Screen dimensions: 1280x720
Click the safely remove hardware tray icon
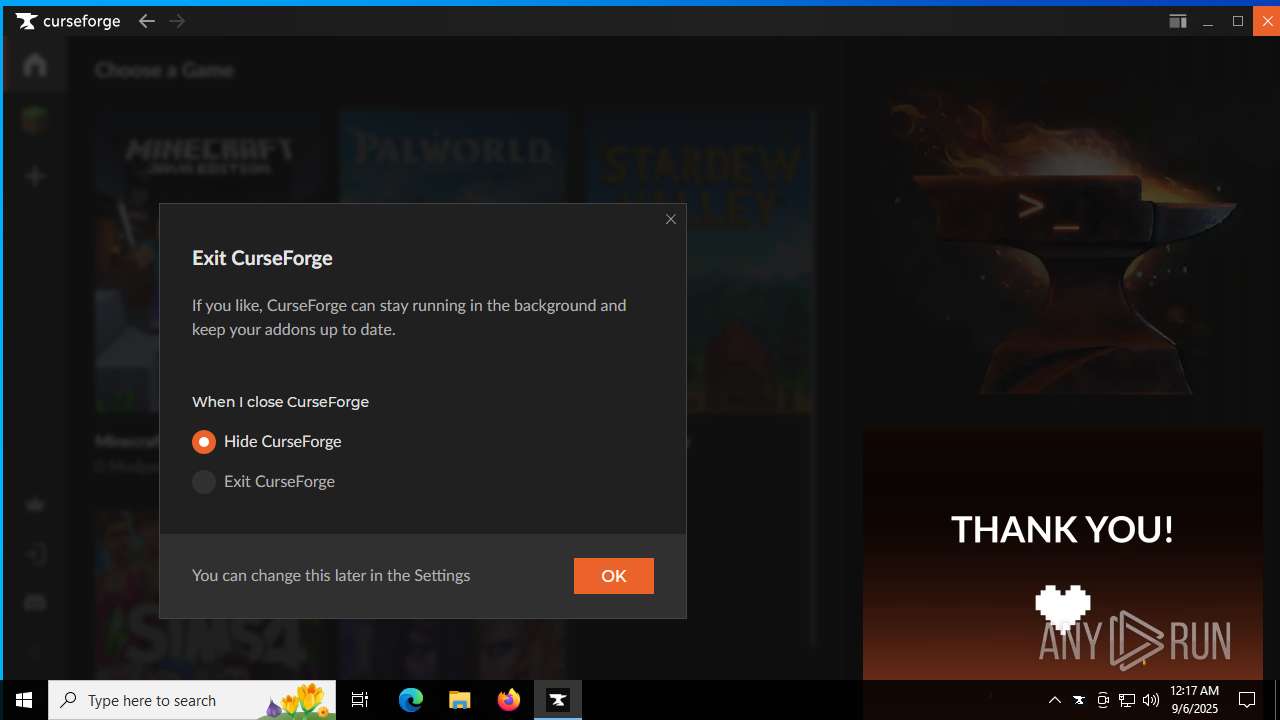coord(1103,700)
